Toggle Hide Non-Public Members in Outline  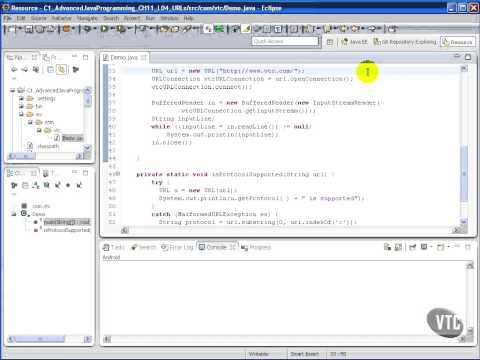(68, 185)
